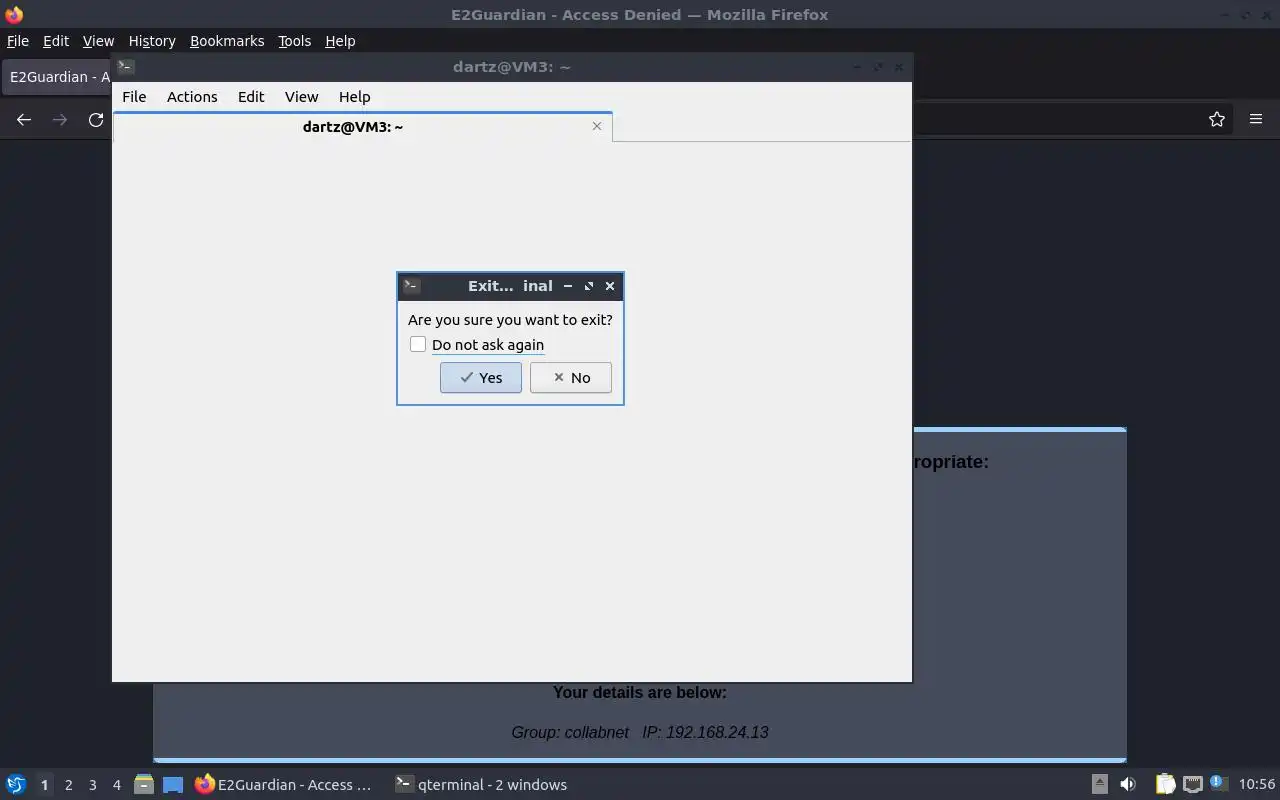Switch to workspace 2
1280x800 pixels.
pos(68,785)
